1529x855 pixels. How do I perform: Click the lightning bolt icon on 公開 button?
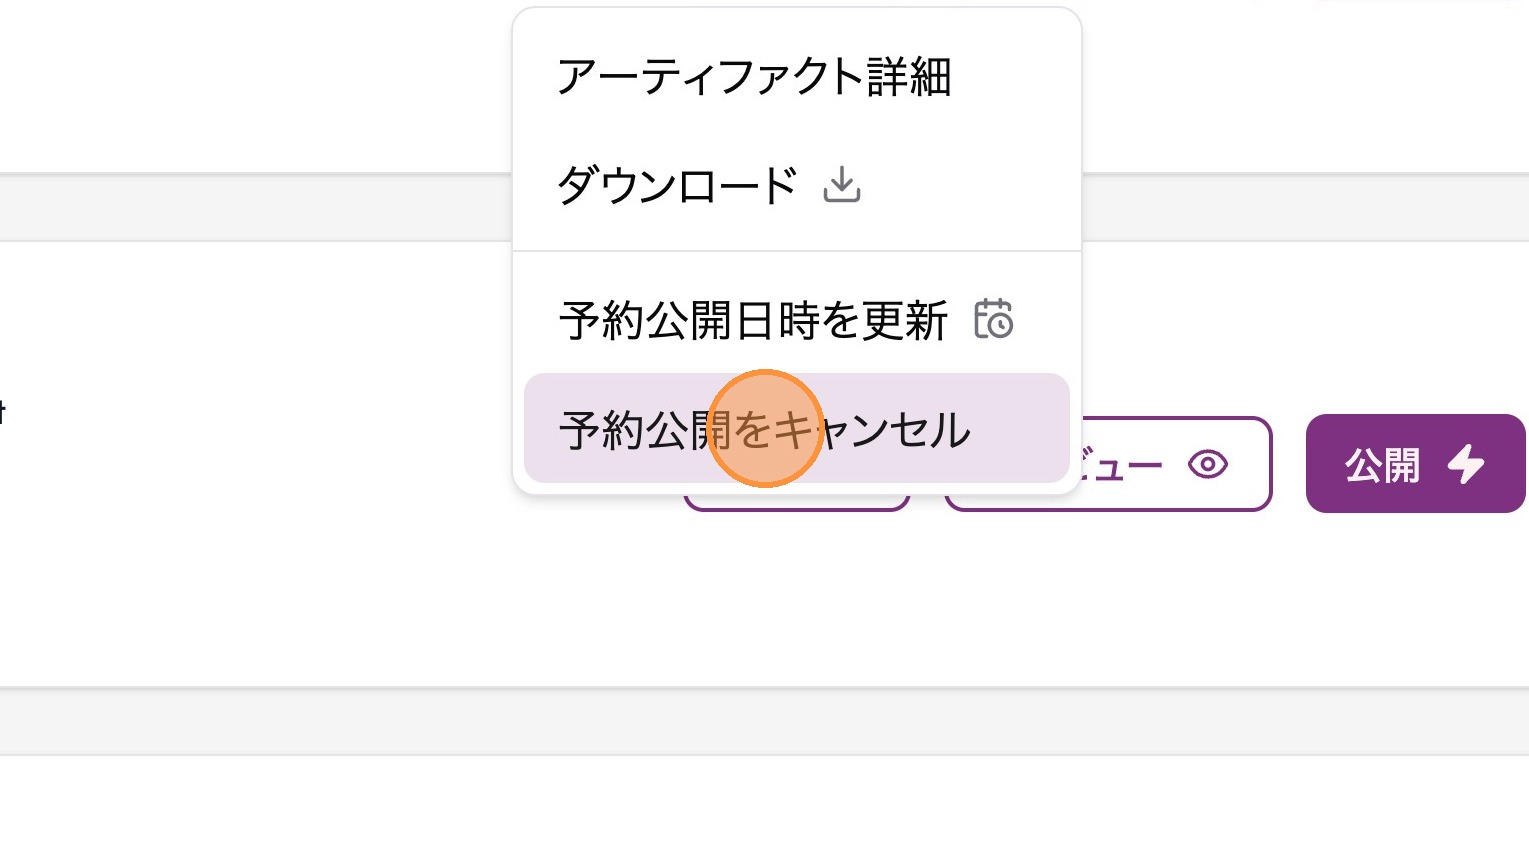pos(1466,465)
